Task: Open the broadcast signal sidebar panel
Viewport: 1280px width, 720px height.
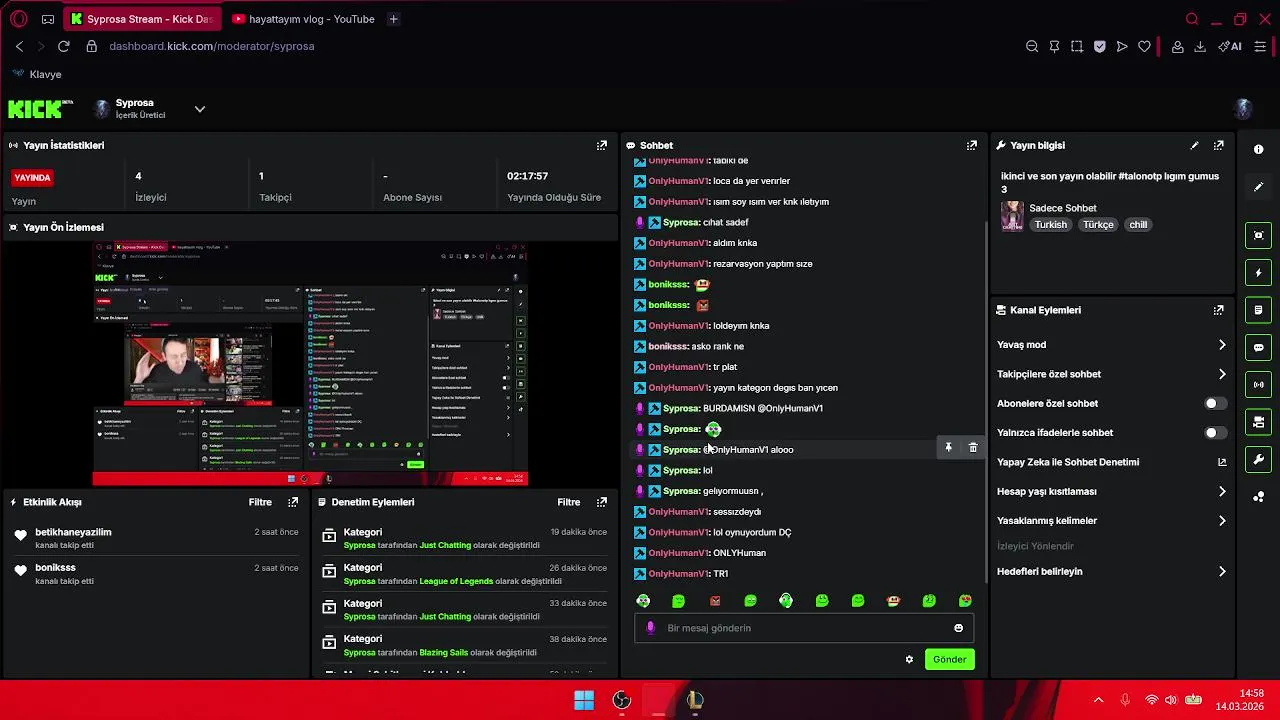Action: click(x=1258, y=385)
